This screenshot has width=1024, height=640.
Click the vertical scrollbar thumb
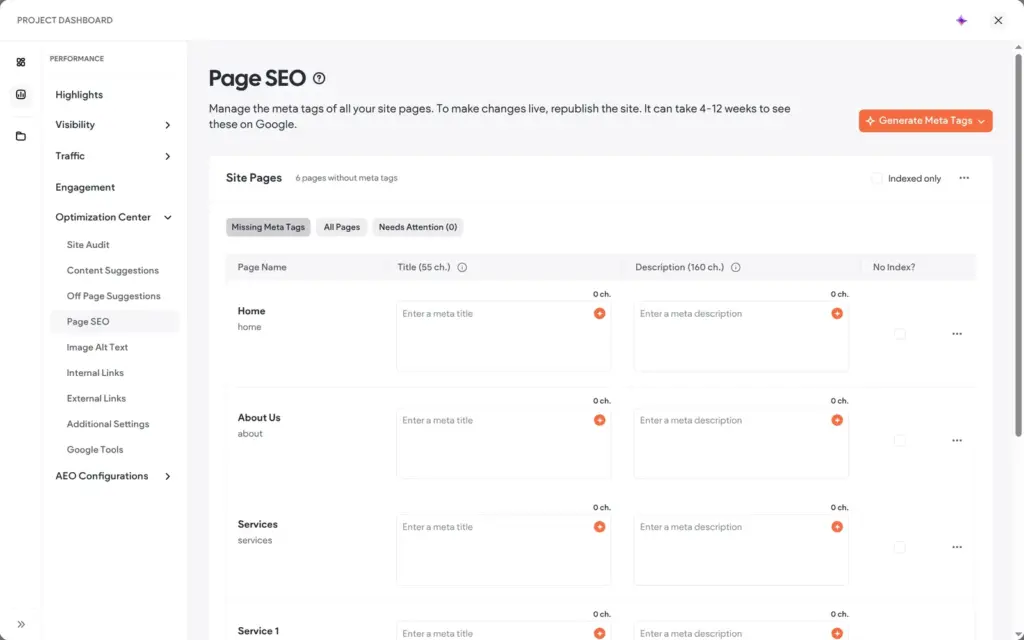1017,245
